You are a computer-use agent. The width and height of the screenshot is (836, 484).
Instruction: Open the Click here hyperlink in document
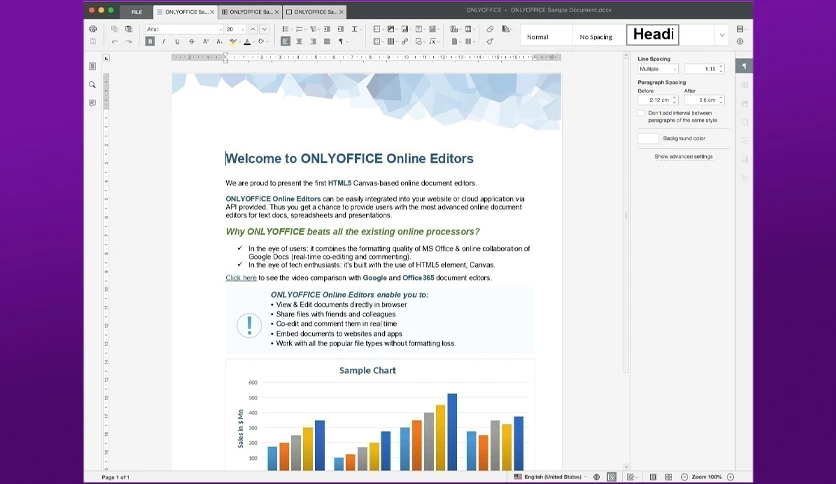pyautogui.click(x=241, y=278)
